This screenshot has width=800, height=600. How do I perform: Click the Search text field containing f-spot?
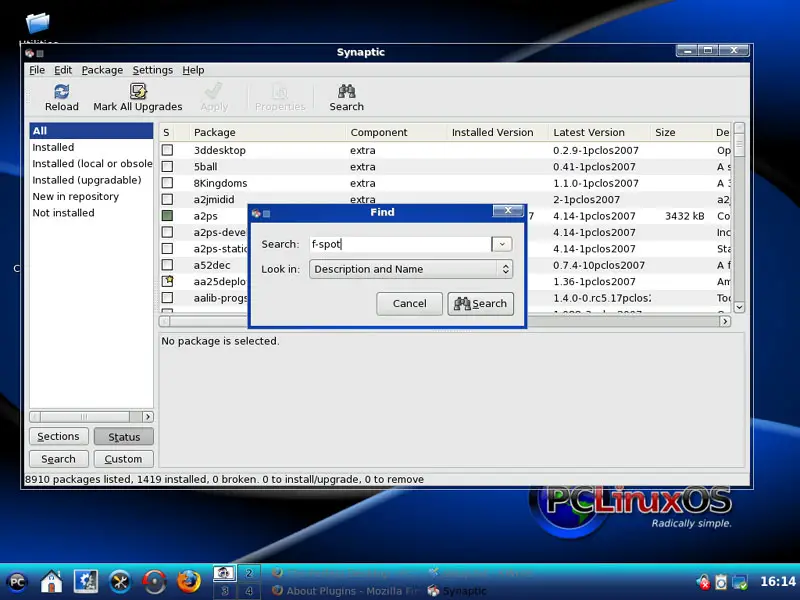(x=401, y=244)
